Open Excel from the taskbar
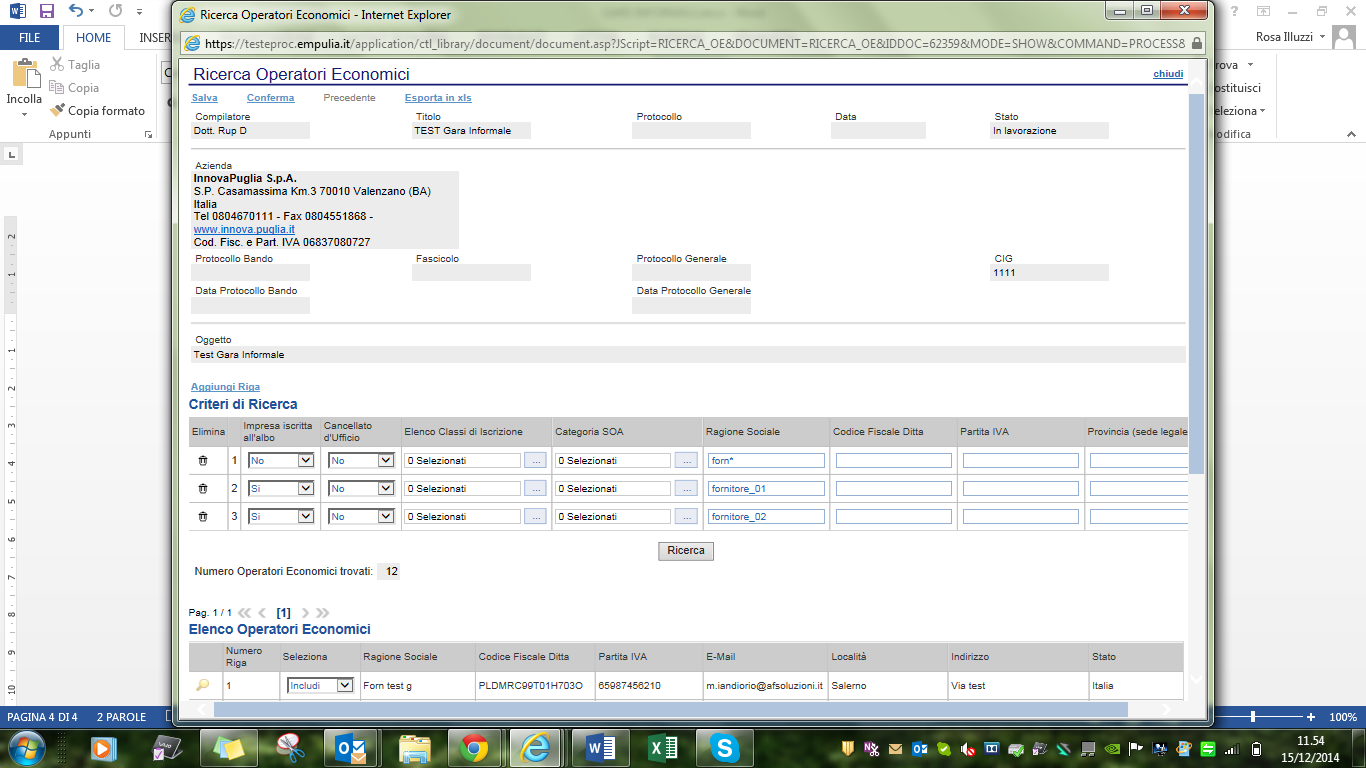The image size is (1366, 768). (x=662, y=748)
